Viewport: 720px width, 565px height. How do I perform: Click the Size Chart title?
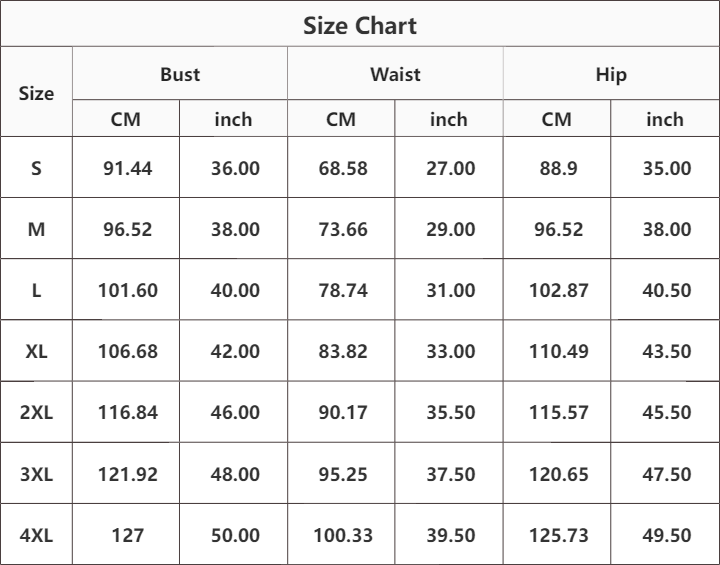360,26
